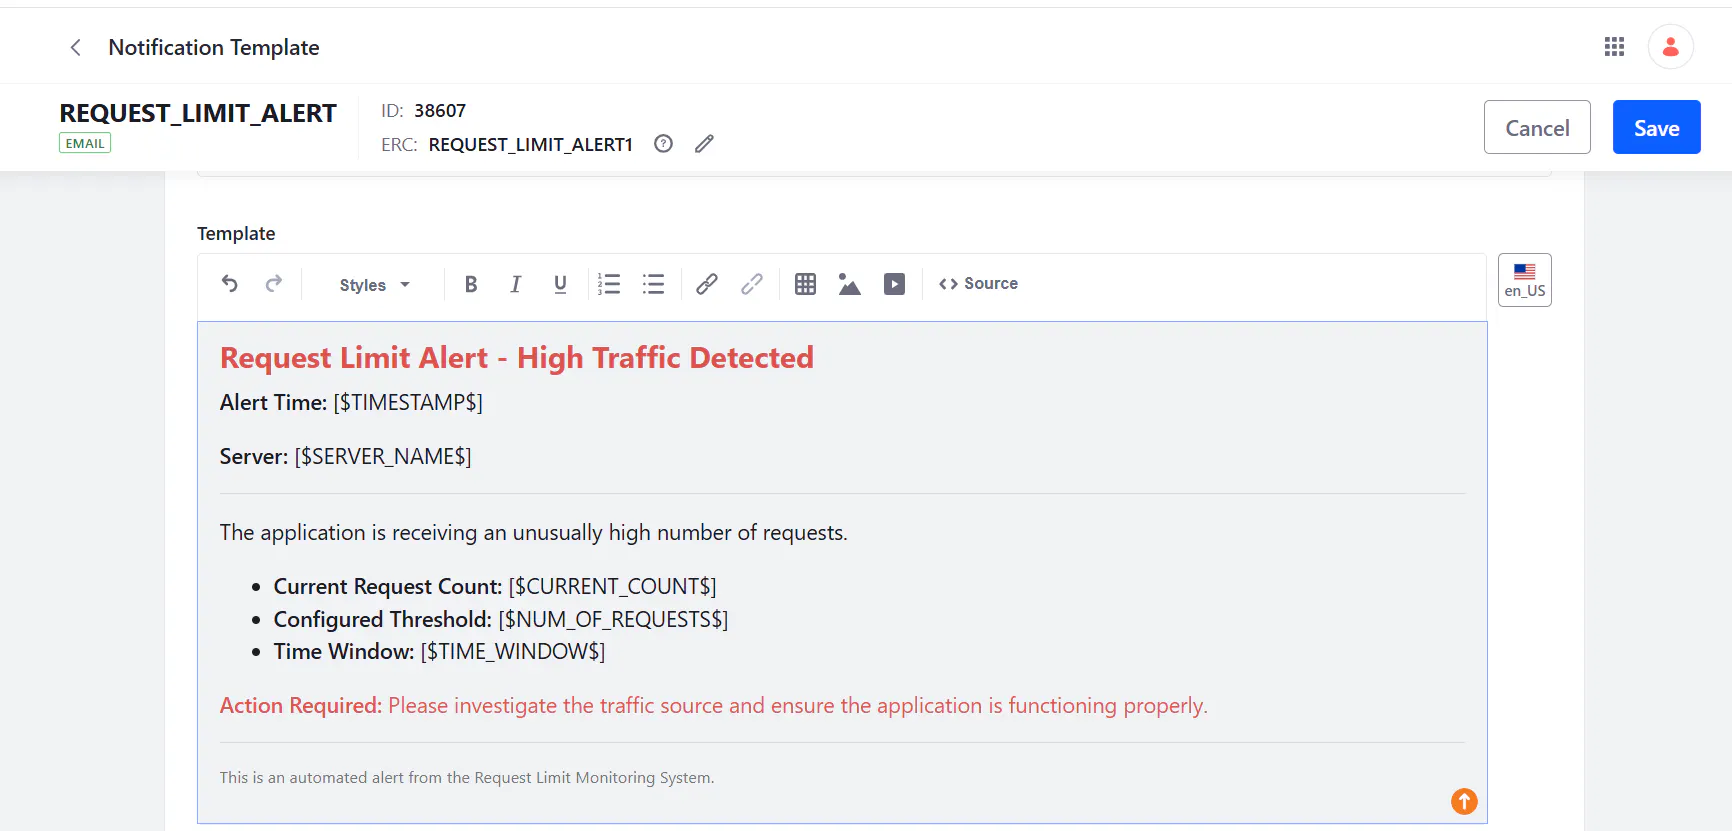This screenshot has height=831, width=1732.
Task: Click the 'Notification Template' page header
Action: pyautogui.click(x=214, y=47)
